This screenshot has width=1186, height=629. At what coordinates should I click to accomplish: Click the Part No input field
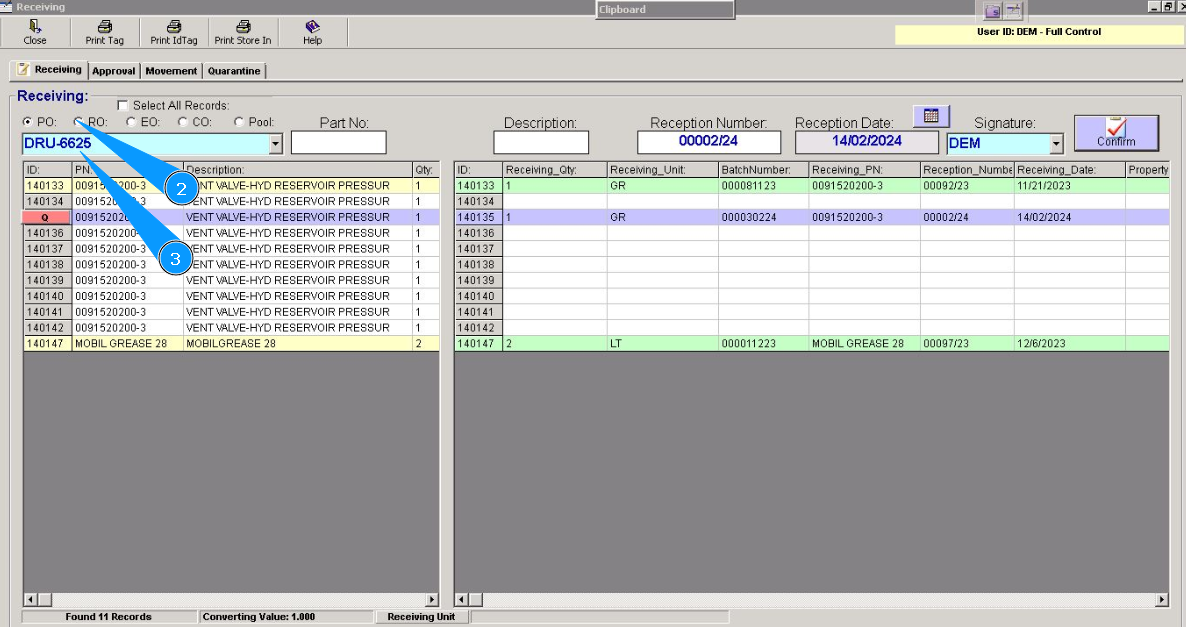(339, 142)
